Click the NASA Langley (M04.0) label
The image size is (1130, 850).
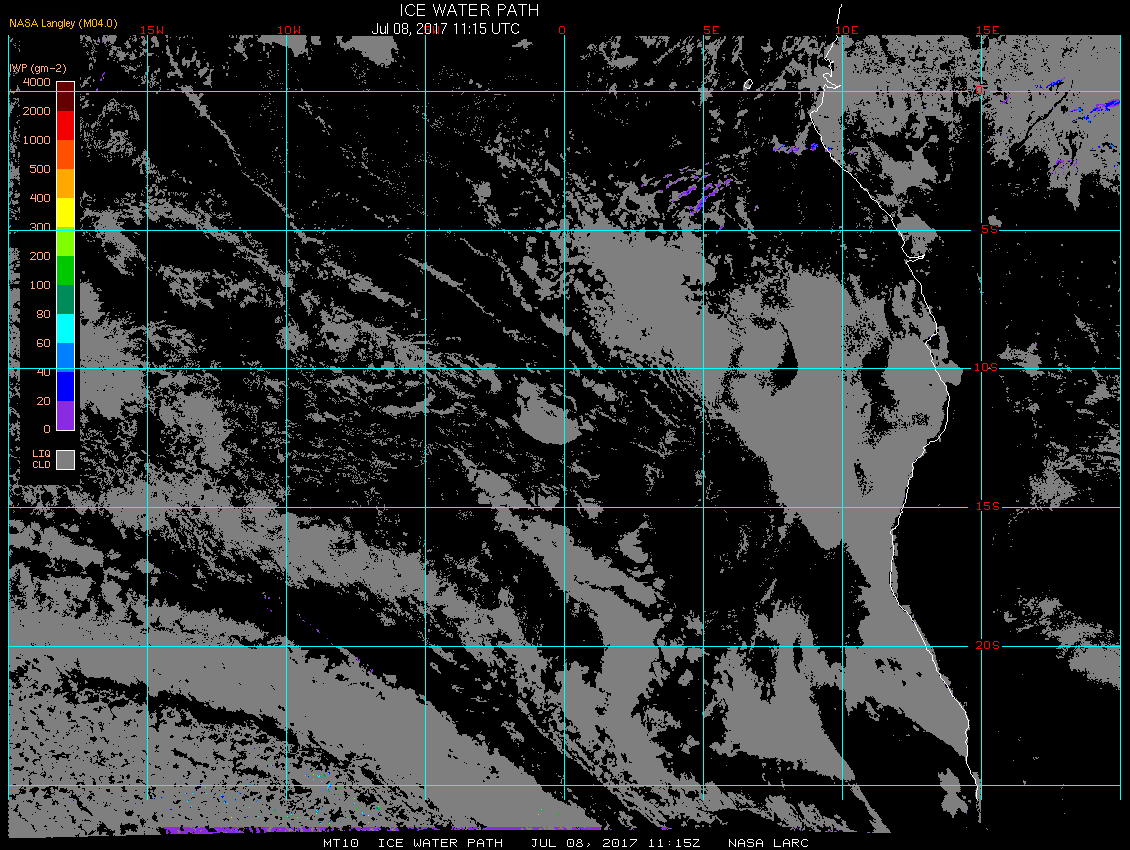coord(63,23)
